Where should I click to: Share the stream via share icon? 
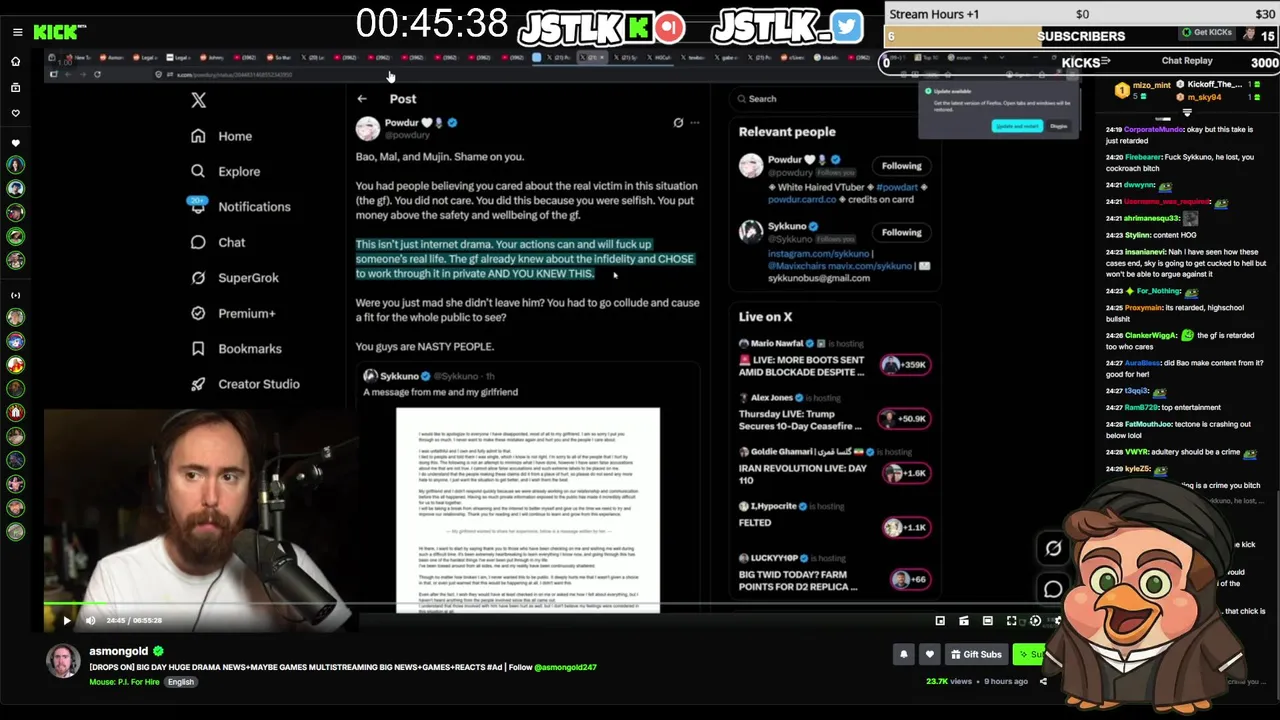pyautogui.click(x=1043, y=682)
